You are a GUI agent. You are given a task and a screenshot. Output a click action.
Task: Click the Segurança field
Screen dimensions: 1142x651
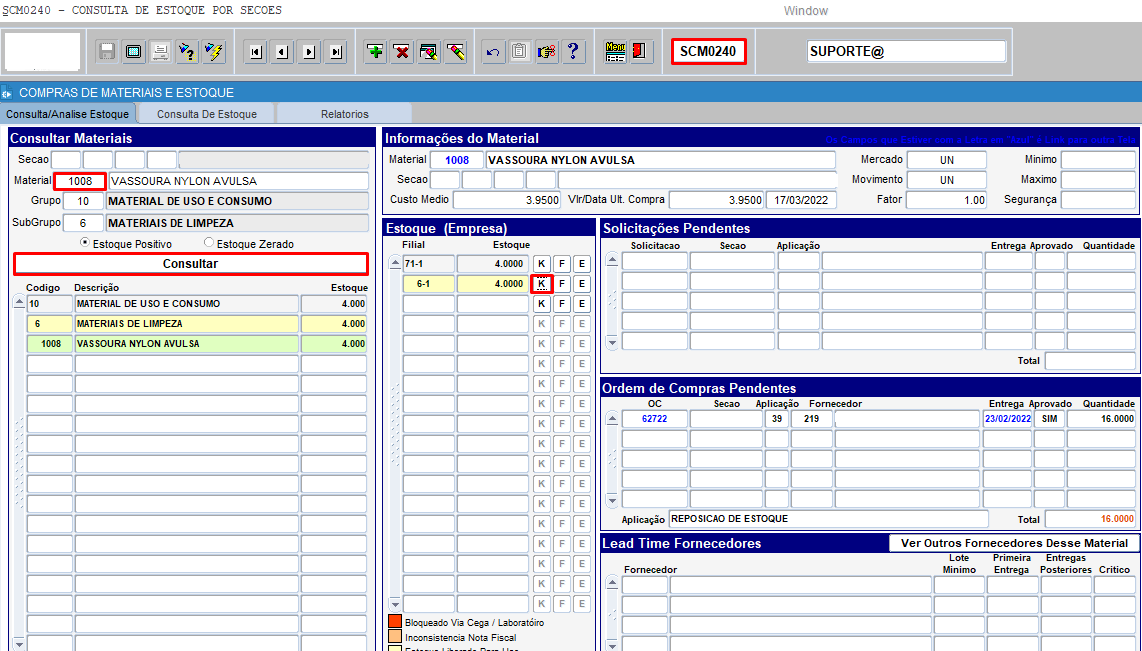coord(1098,200)
